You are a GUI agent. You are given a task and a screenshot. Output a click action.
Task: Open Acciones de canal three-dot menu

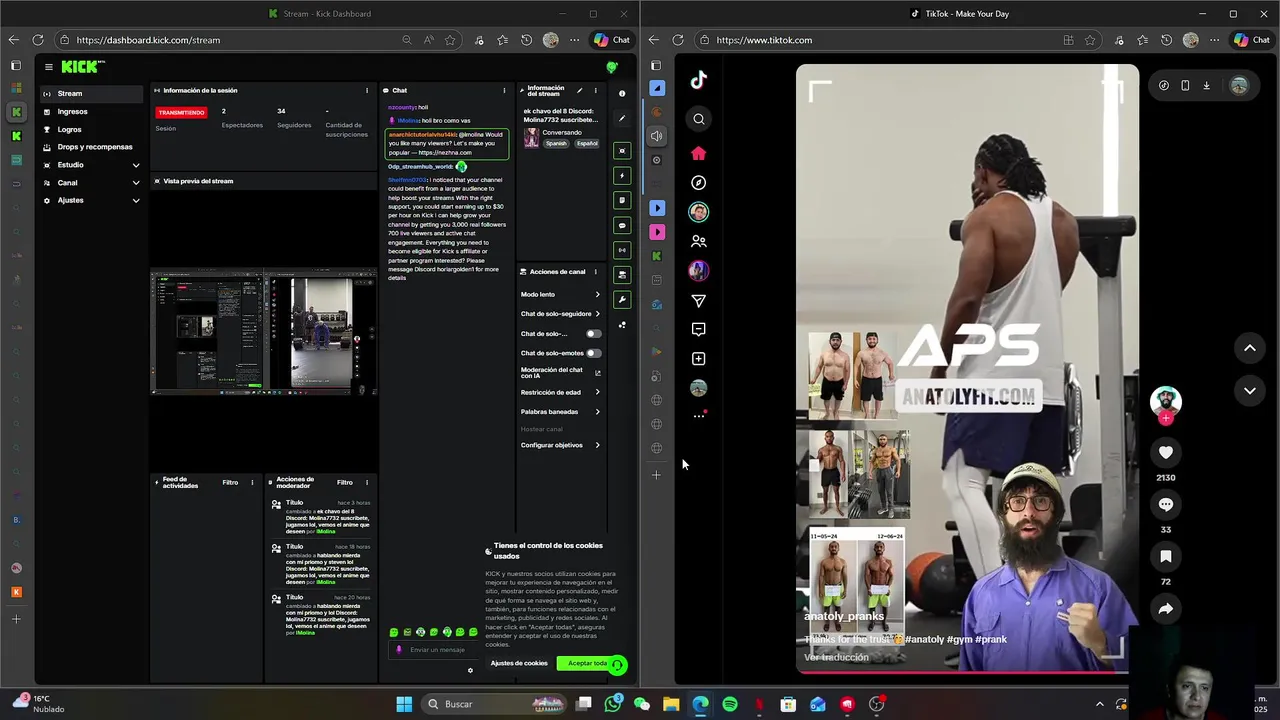point(595,272)
